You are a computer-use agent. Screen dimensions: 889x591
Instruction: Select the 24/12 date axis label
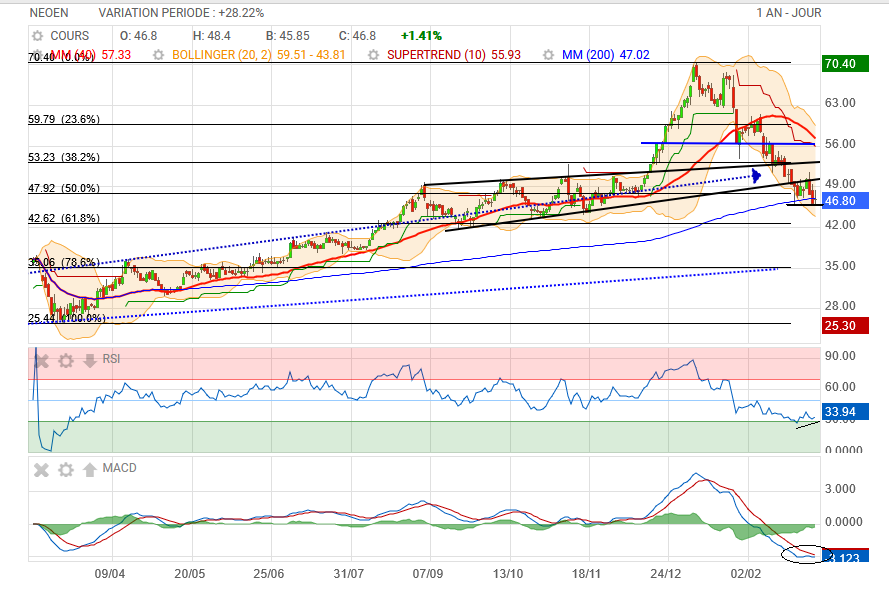click(666, 573)
